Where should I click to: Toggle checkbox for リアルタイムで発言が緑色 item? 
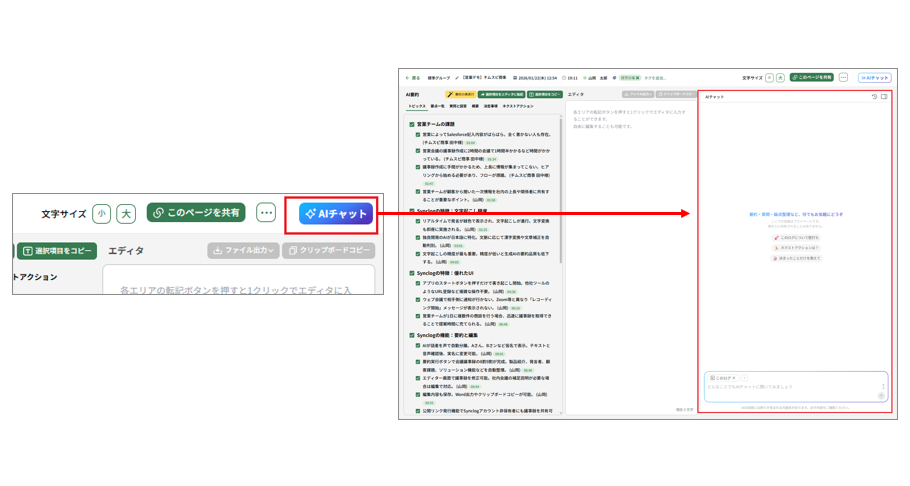pos(417,221)
